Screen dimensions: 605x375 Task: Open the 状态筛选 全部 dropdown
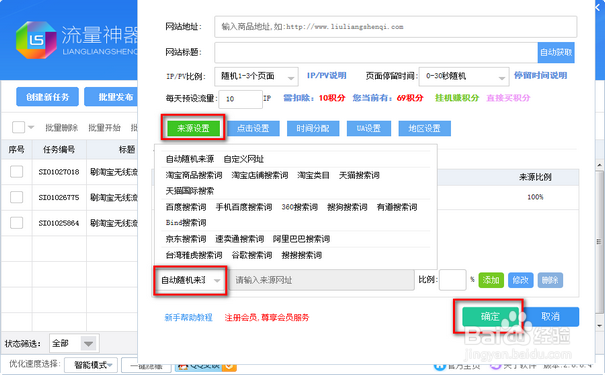[x=74, y=343]
